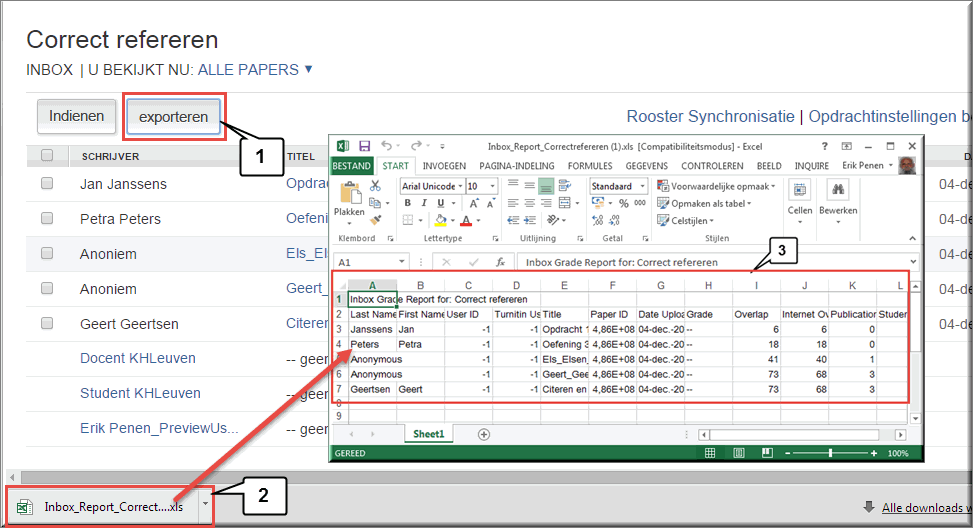Switch to the PAGINA-INDELING tab
Screen dimensions: 973x528
tap(516, 166)
